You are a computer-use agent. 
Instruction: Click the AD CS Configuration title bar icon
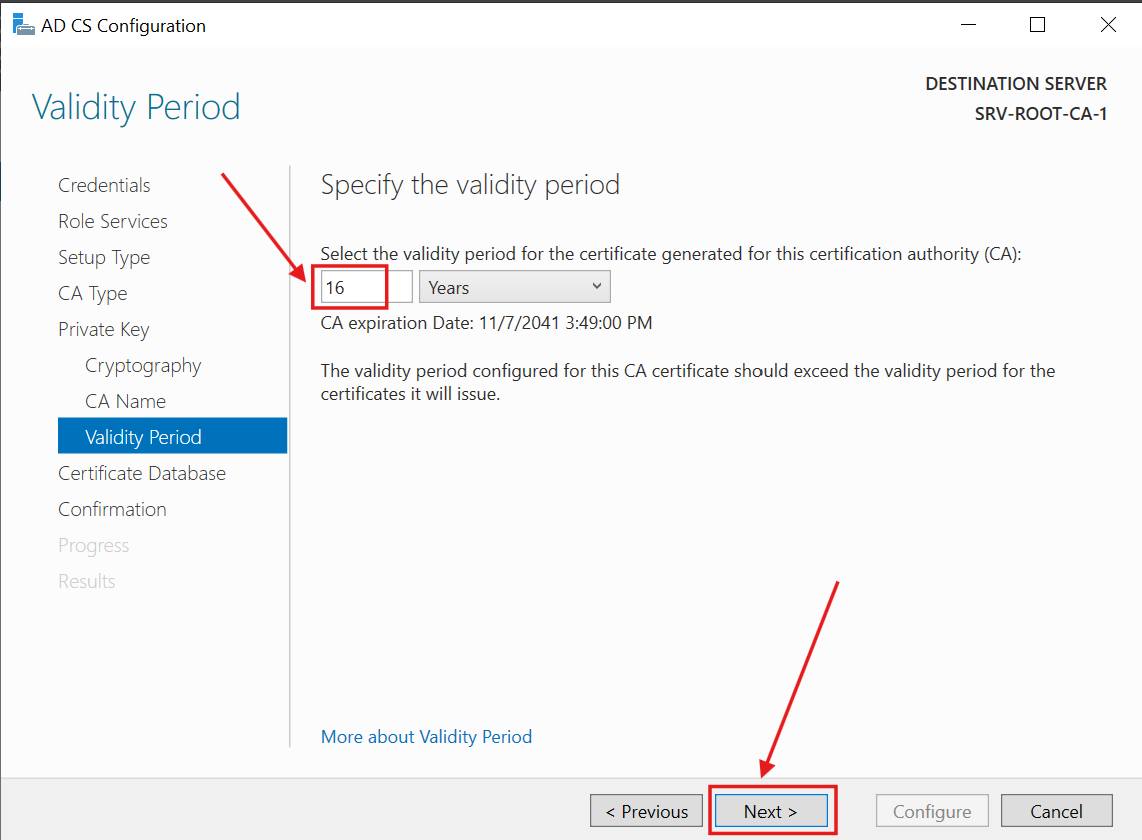point(22,23)
